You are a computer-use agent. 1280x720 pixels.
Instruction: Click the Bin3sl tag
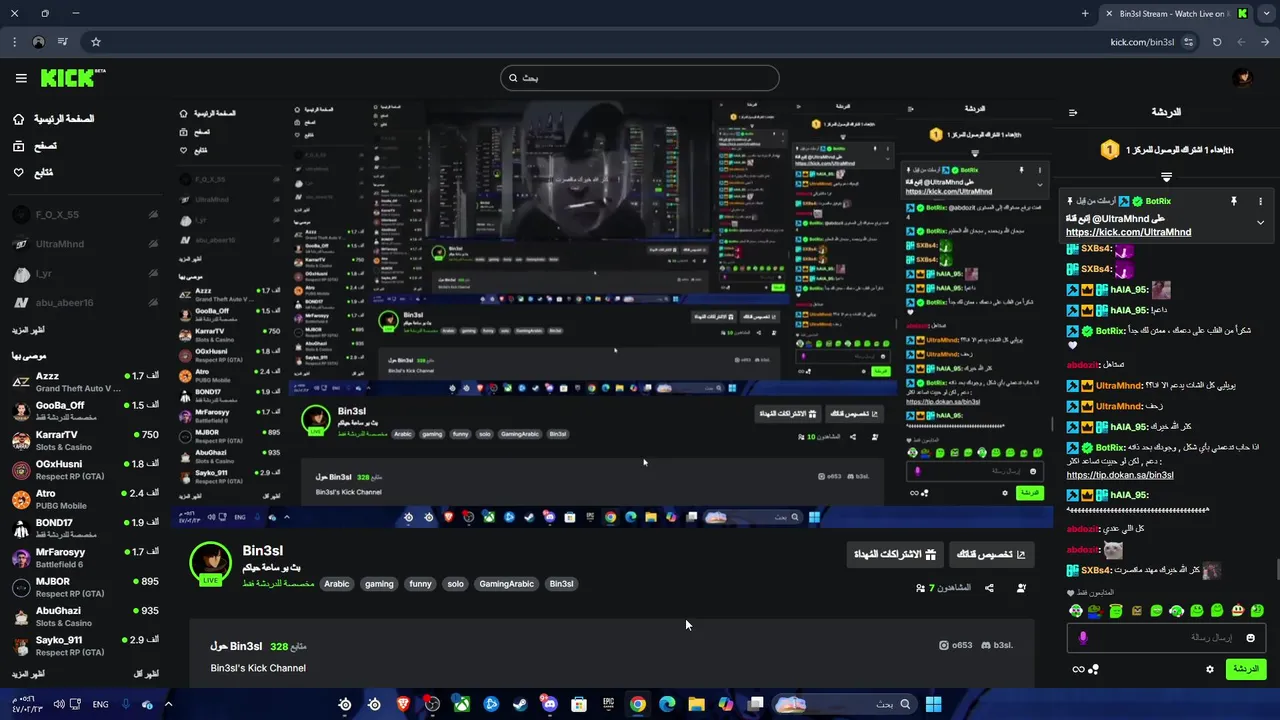click(562, 584)
